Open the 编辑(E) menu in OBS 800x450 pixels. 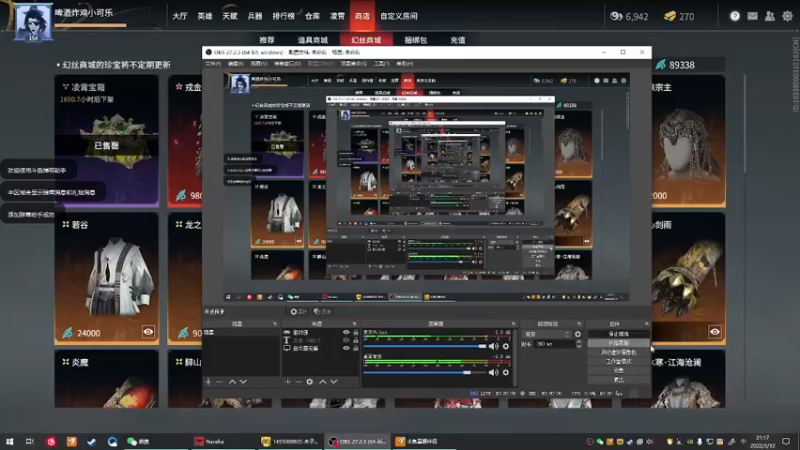(x=236, y=64)
